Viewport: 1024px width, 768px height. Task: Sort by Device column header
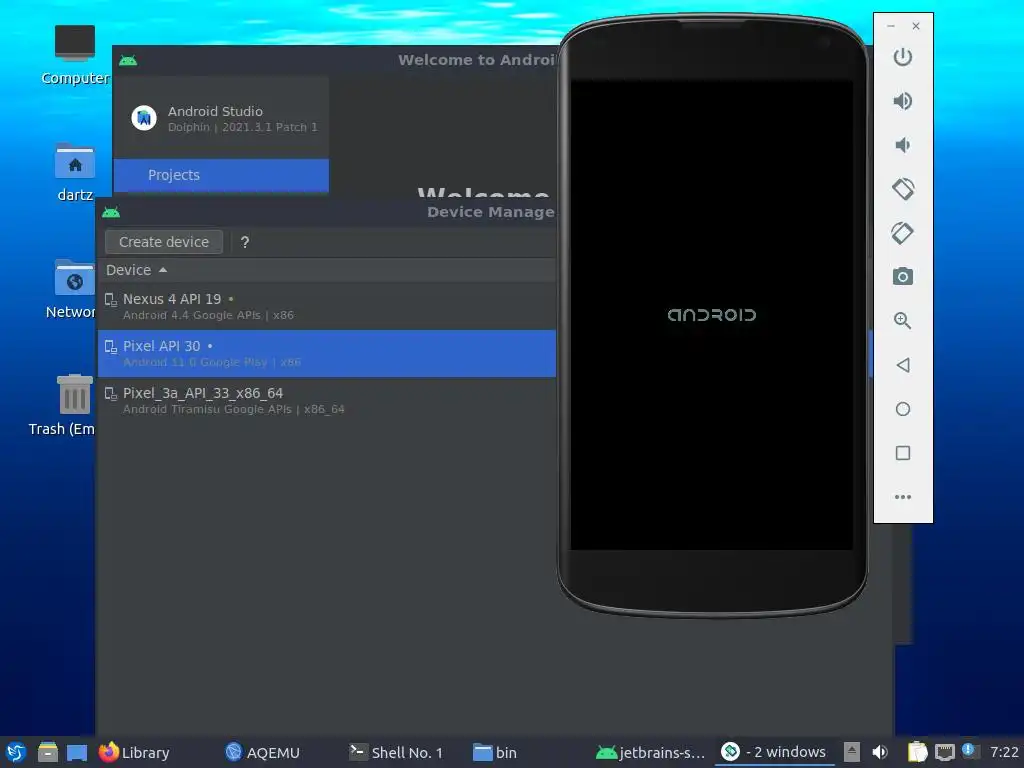[136, 270]
